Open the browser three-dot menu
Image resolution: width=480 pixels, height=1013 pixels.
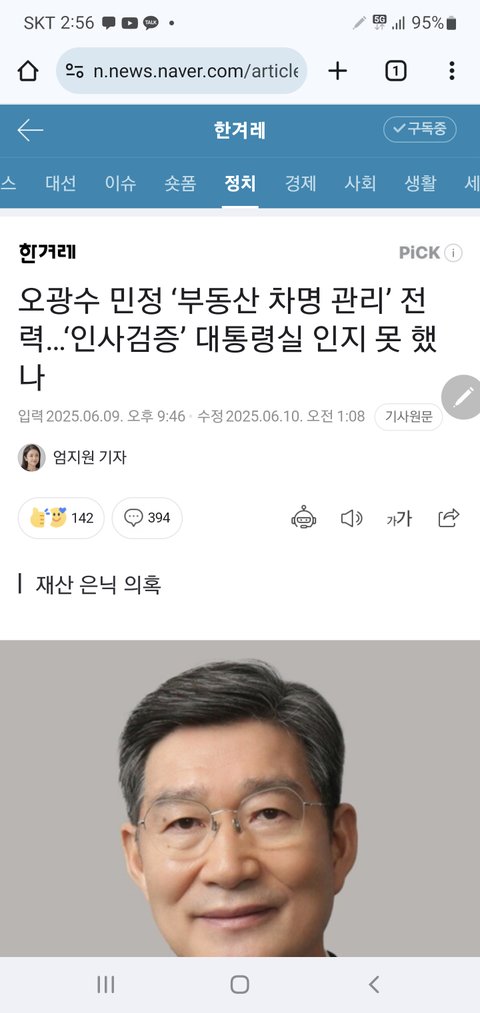[x=452, y=70]
